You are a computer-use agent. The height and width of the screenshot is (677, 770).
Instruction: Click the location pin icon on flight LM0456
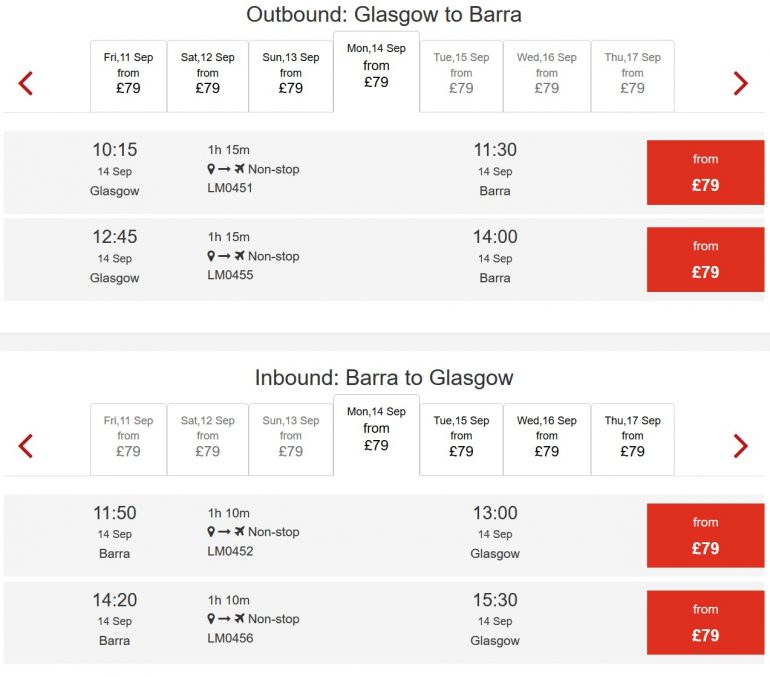pyautogui.click(x=211, y=620)
